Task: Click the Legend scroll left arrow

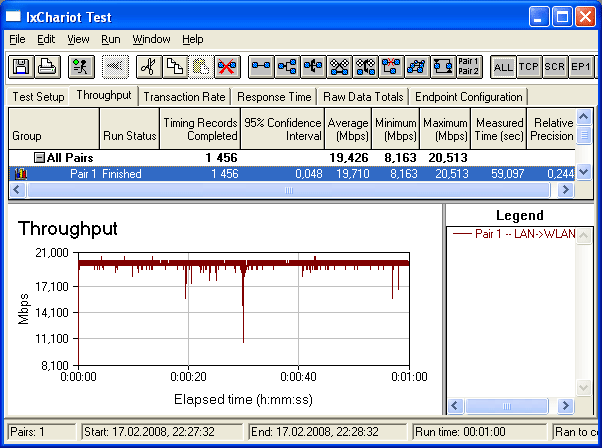Action: (455, 406)
